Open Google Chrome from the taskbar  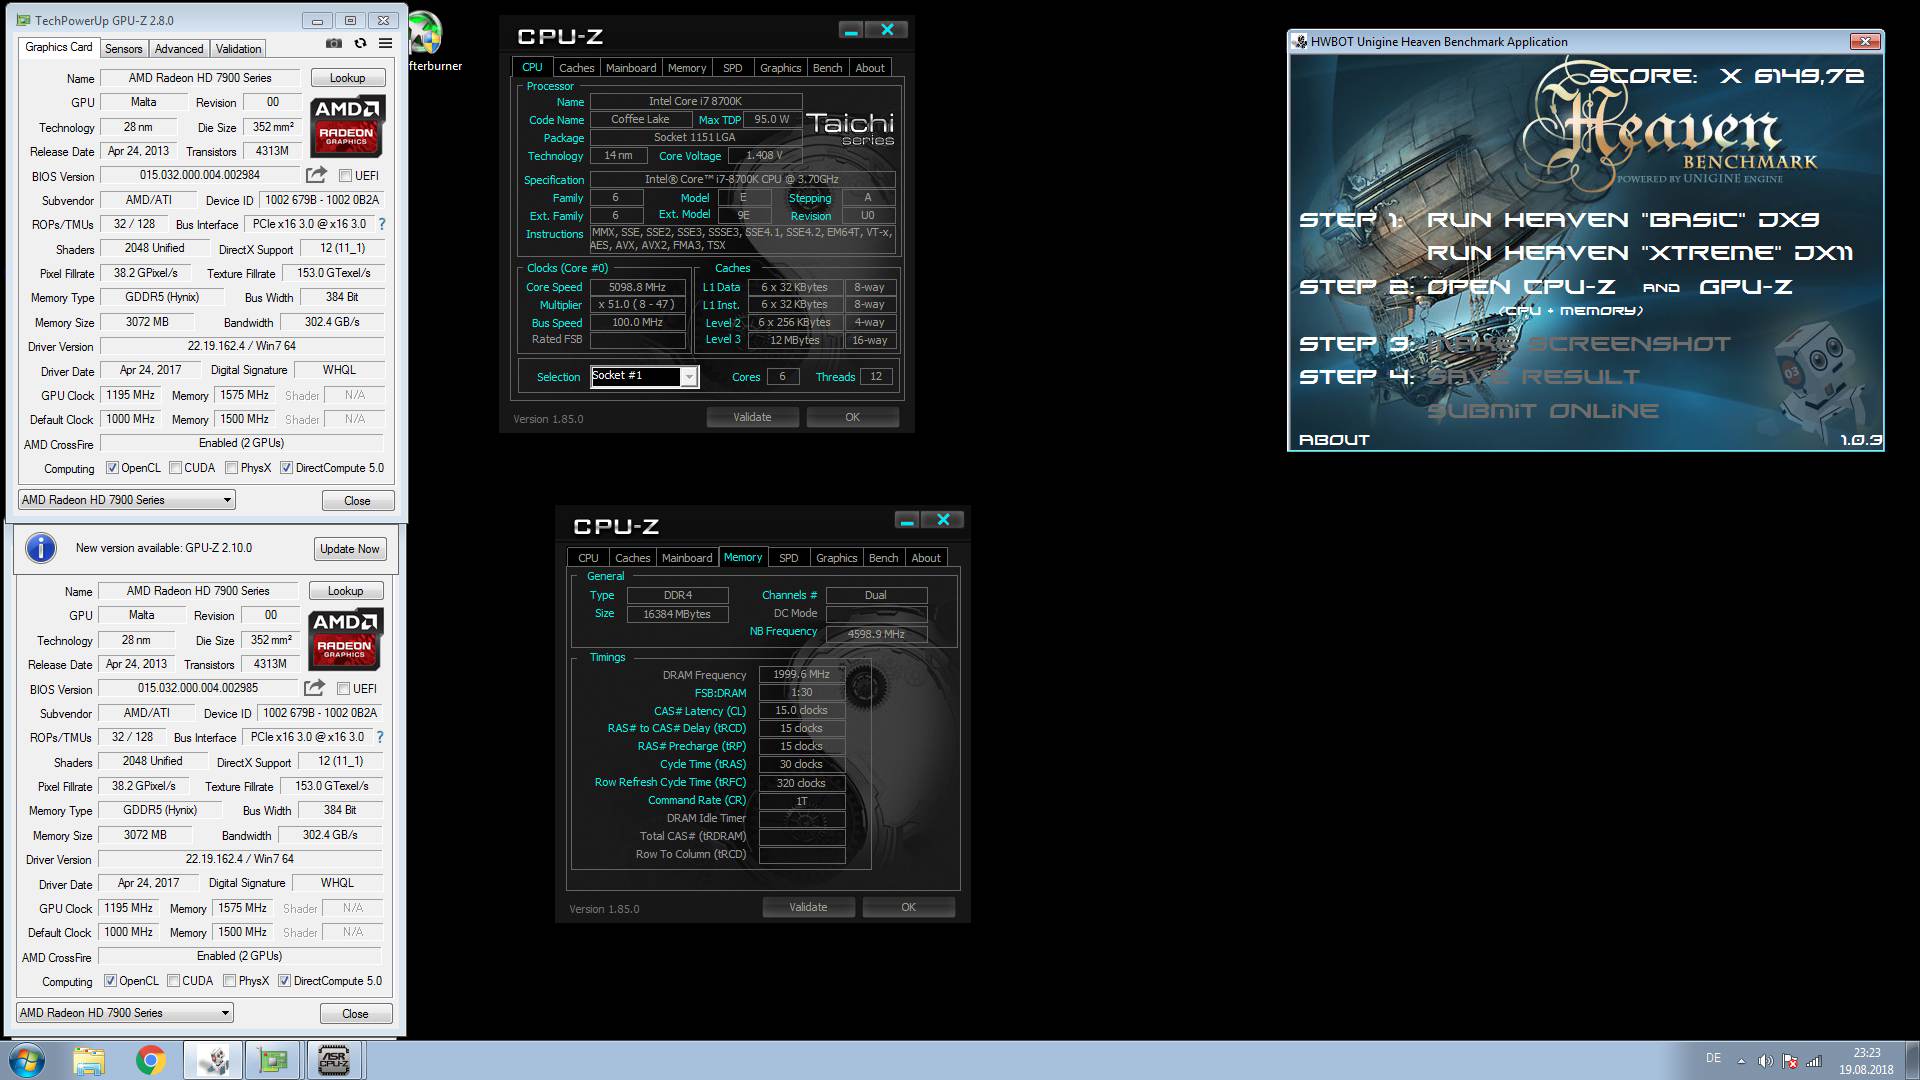point(150,1060)
